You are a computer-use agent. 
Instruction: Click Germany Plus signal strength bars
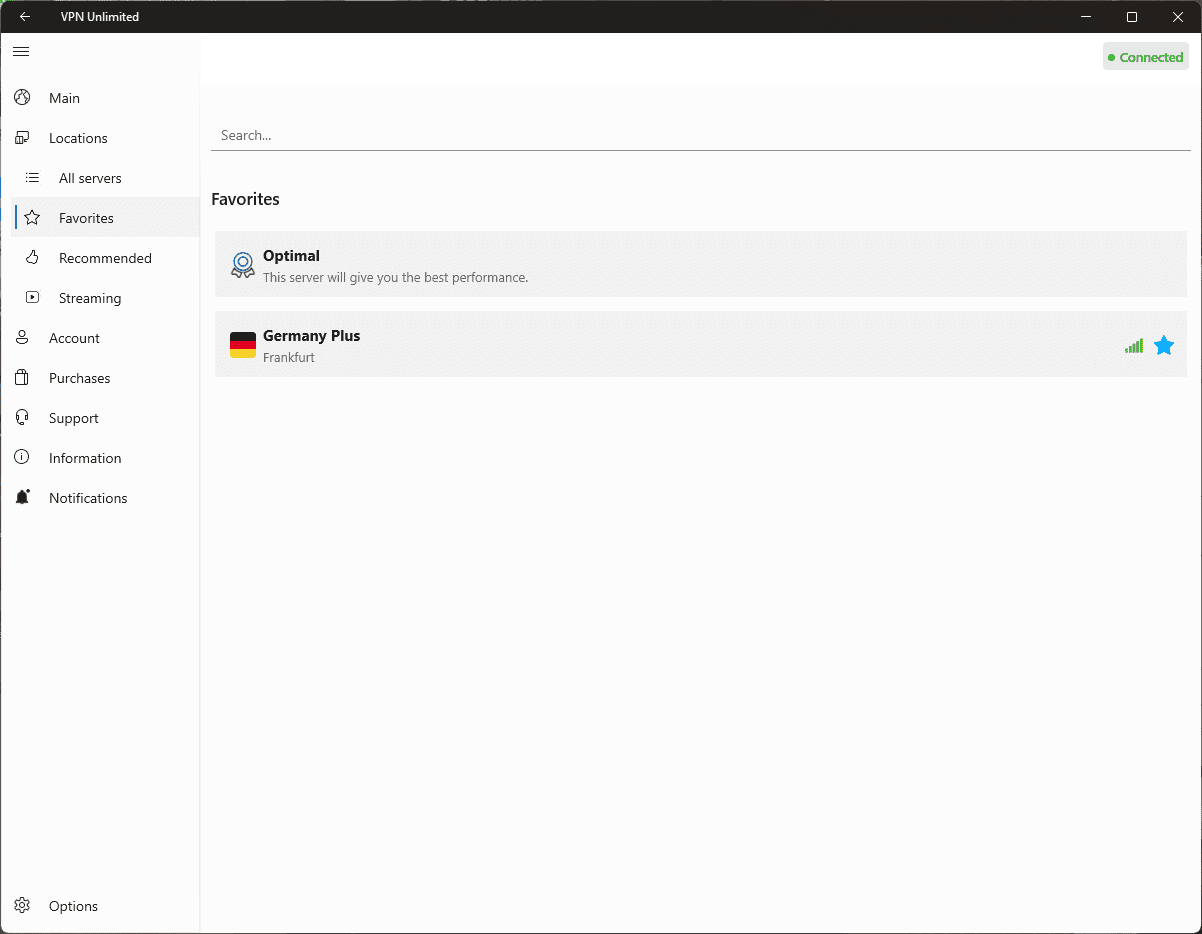click(x=1133, y=346)
